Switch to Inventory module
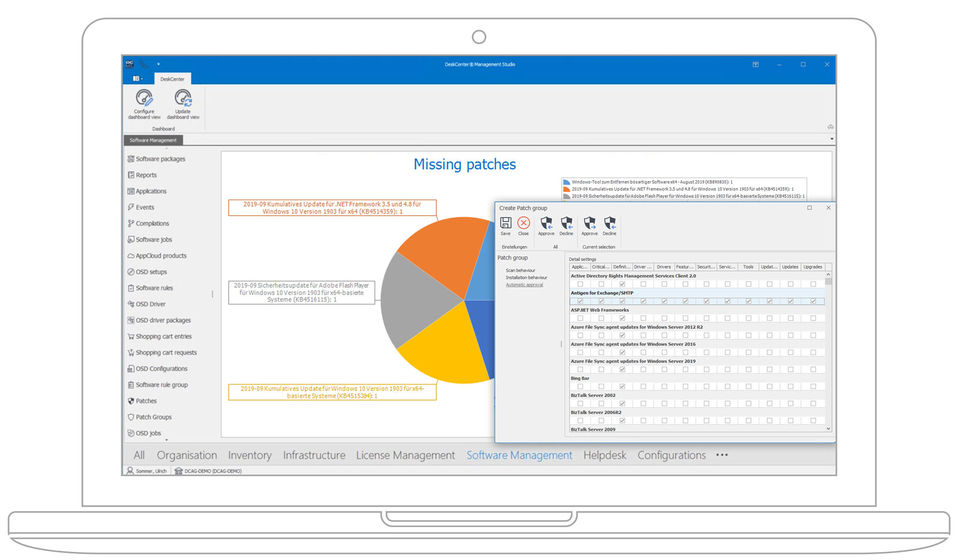 (x=250, y=455)
